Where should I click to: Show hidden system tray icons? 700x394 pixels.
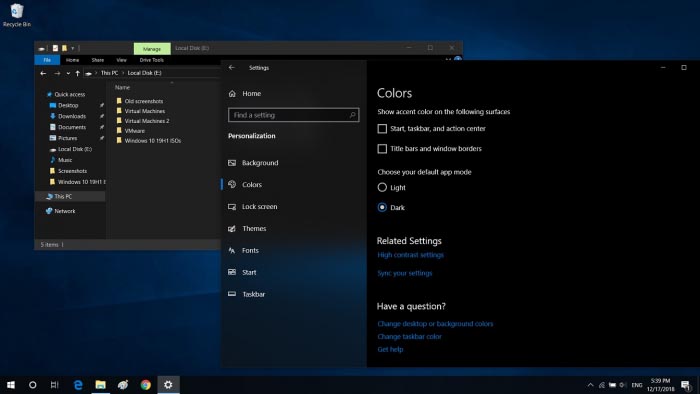tap(590, 385)
